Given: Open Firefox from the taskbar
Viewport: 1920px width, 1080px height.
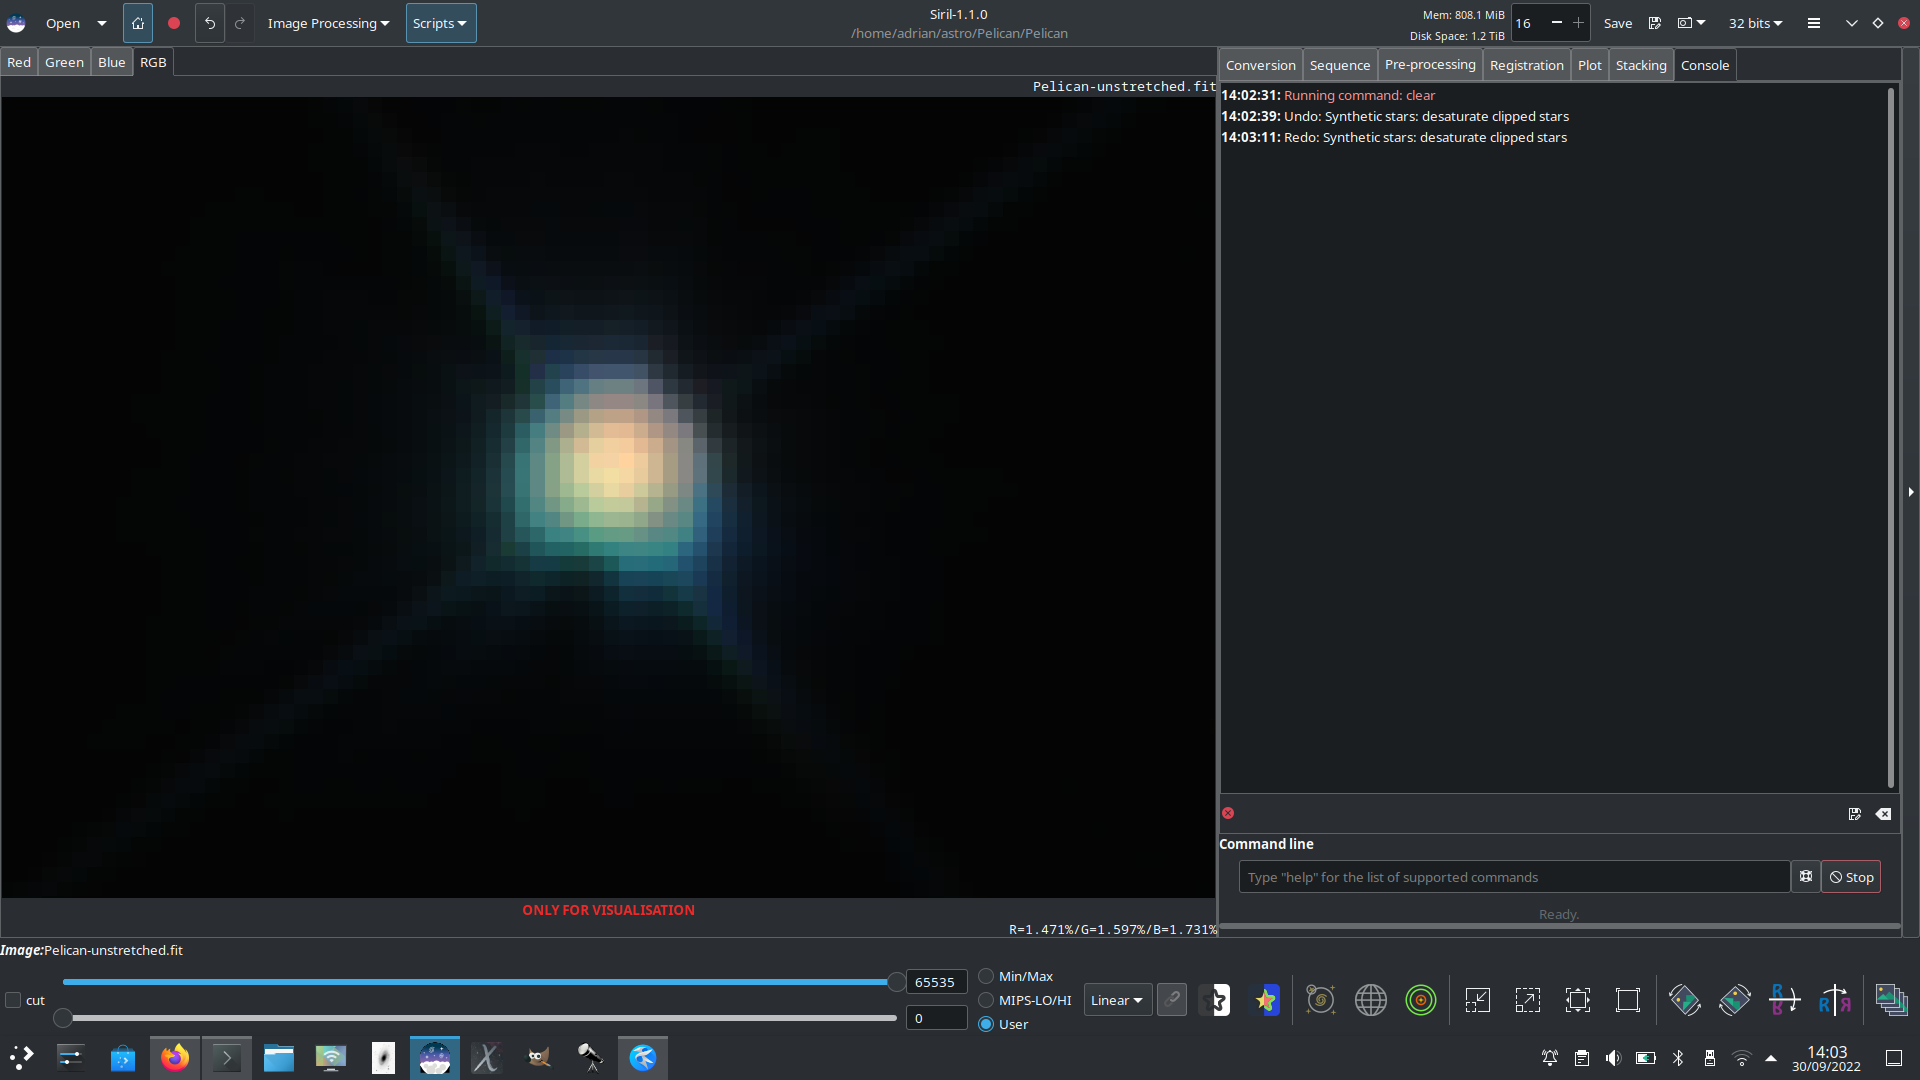Looking at the screenshot, I should click(175, 1057).
